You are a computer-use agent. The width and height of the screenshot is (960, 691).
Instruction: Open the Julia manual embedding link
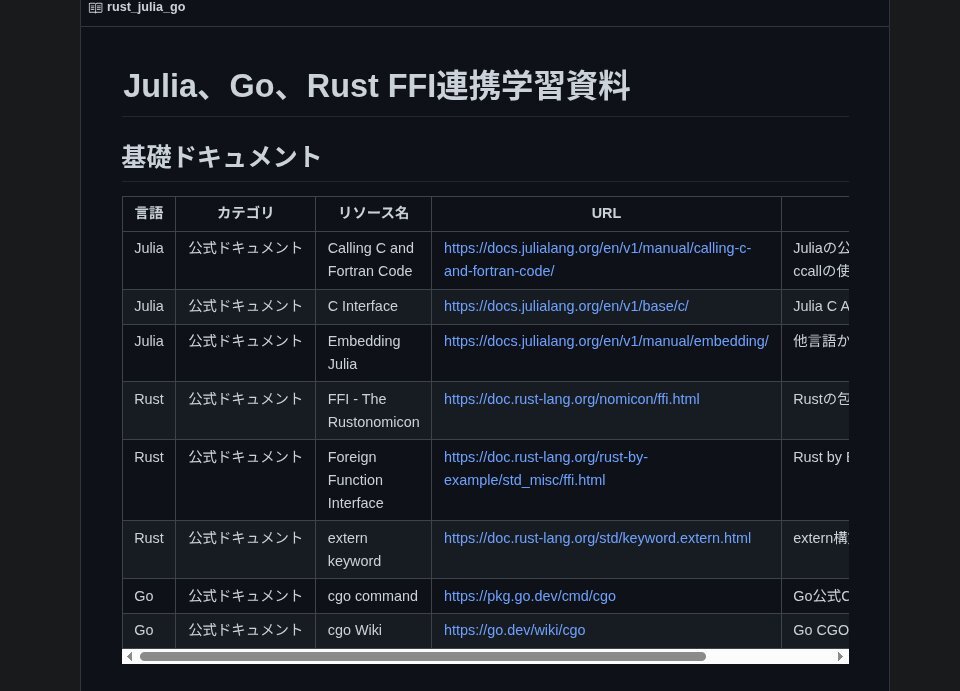coord(606,341)
